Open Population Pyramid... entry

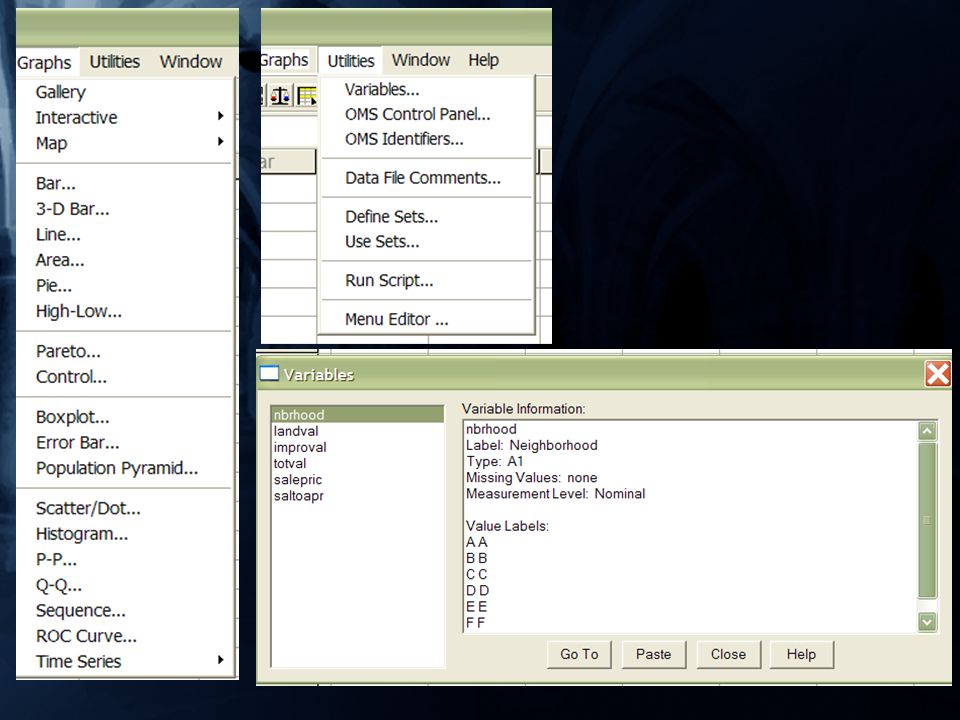[x=117, y=468]
